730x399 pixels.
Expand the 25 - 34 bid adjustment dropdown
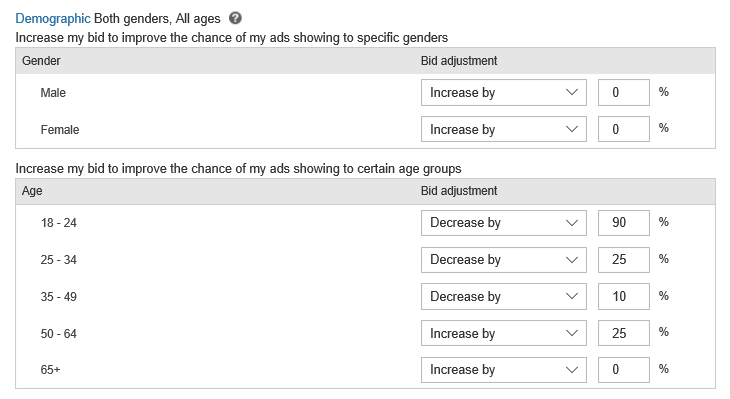[504, 259]
